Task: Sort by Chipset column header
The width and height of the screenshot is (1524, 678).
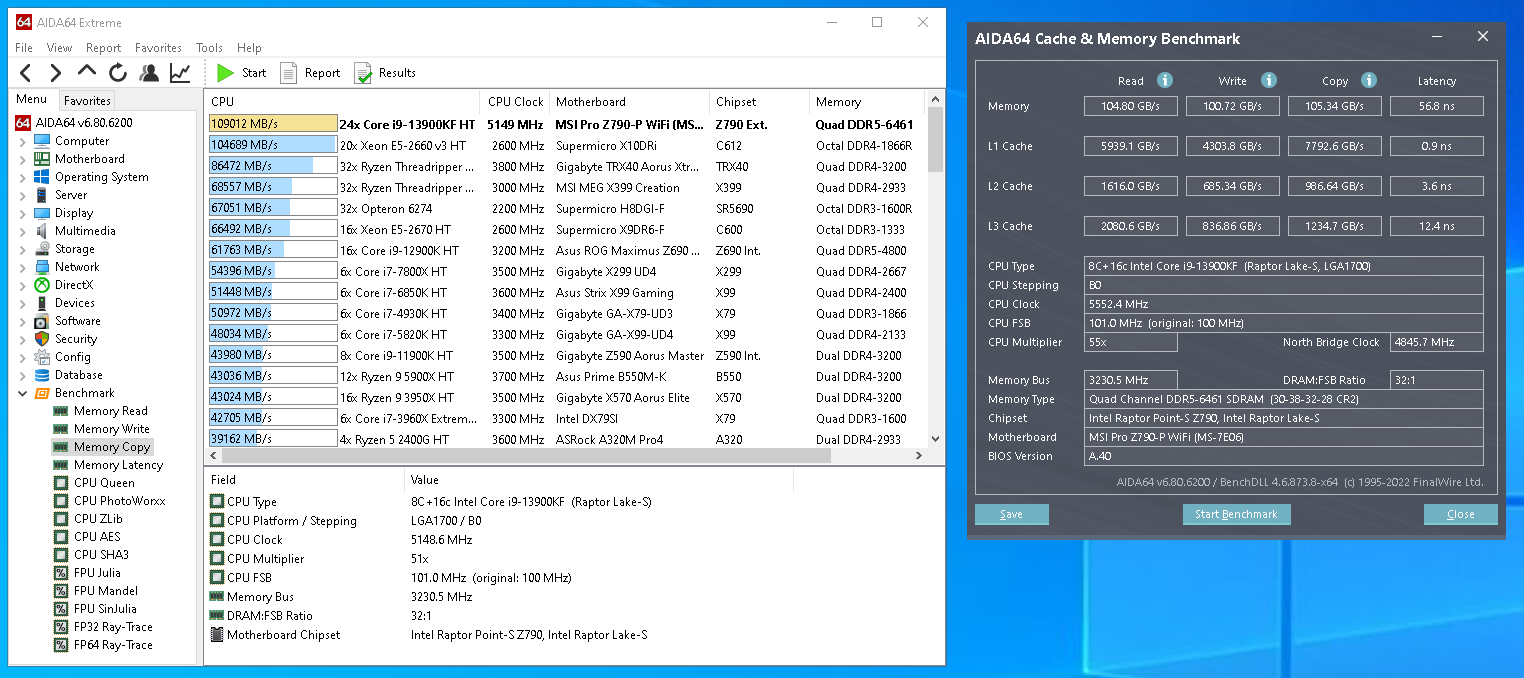Action: point(759,102)
